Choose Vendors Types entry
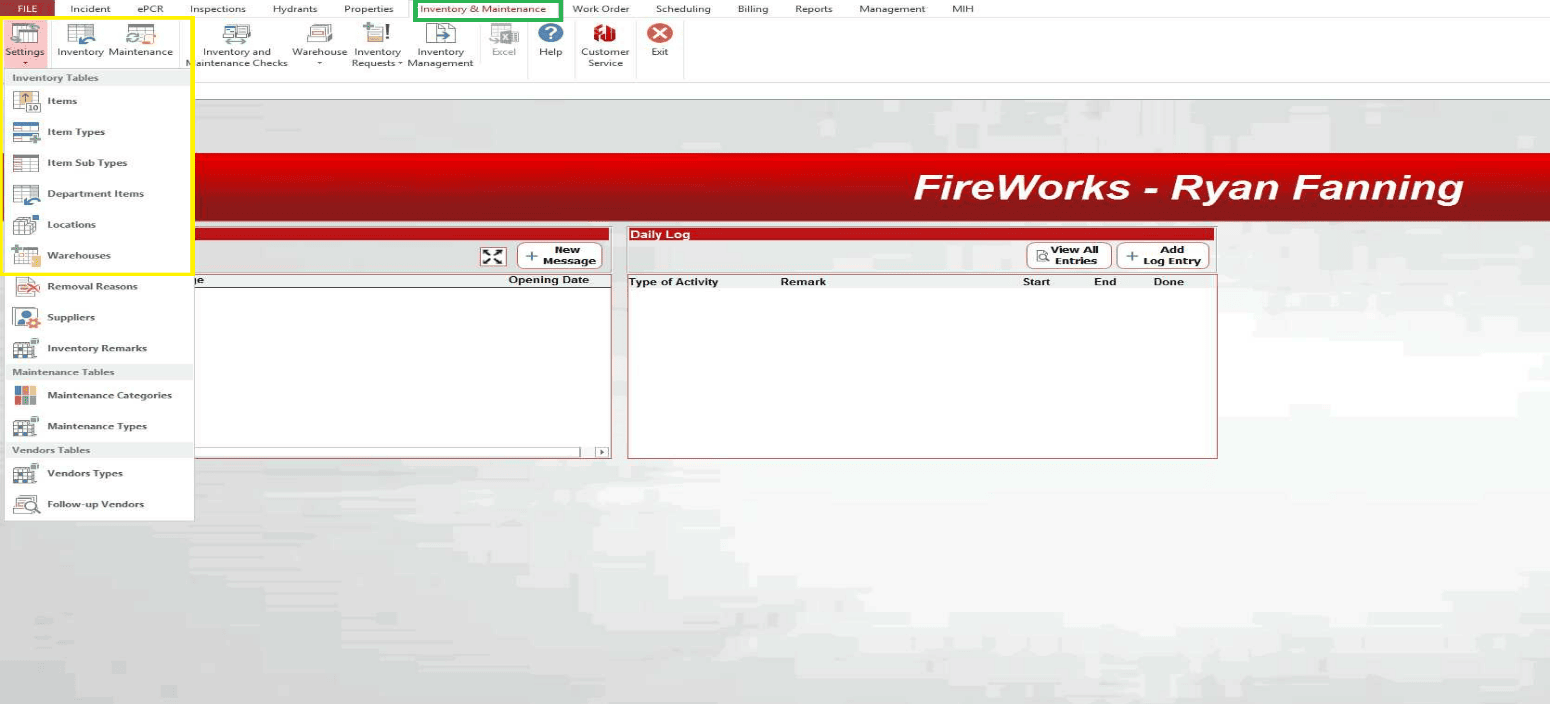Viewport: 1550px width, 704px height. click(99, 474)
